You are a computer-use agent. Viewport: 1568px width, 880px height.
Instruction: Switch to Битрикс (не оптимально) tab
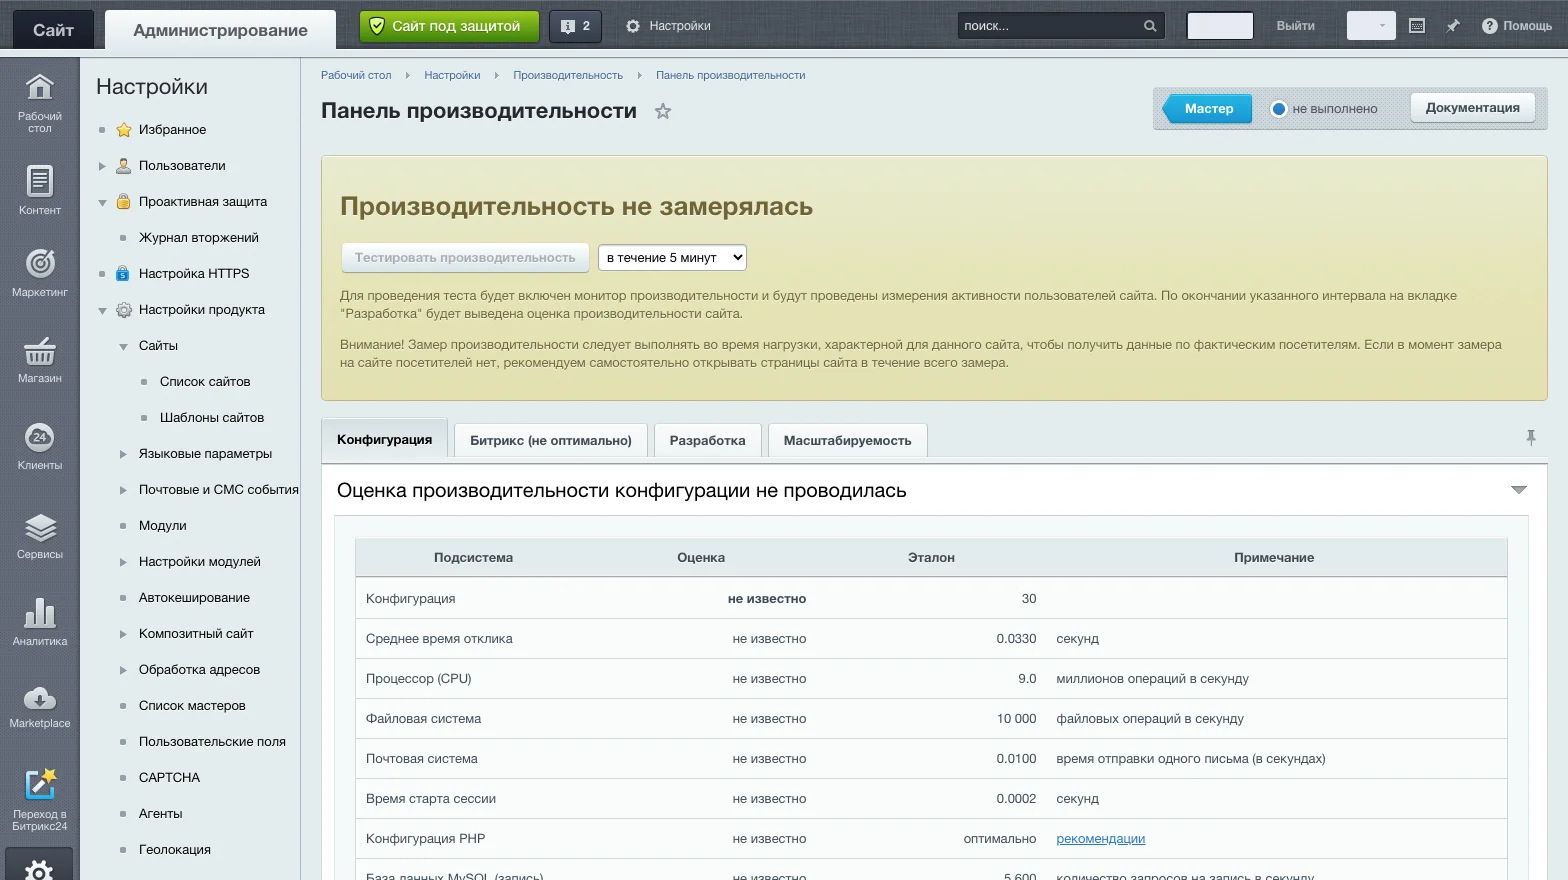[x=551, y=440]
